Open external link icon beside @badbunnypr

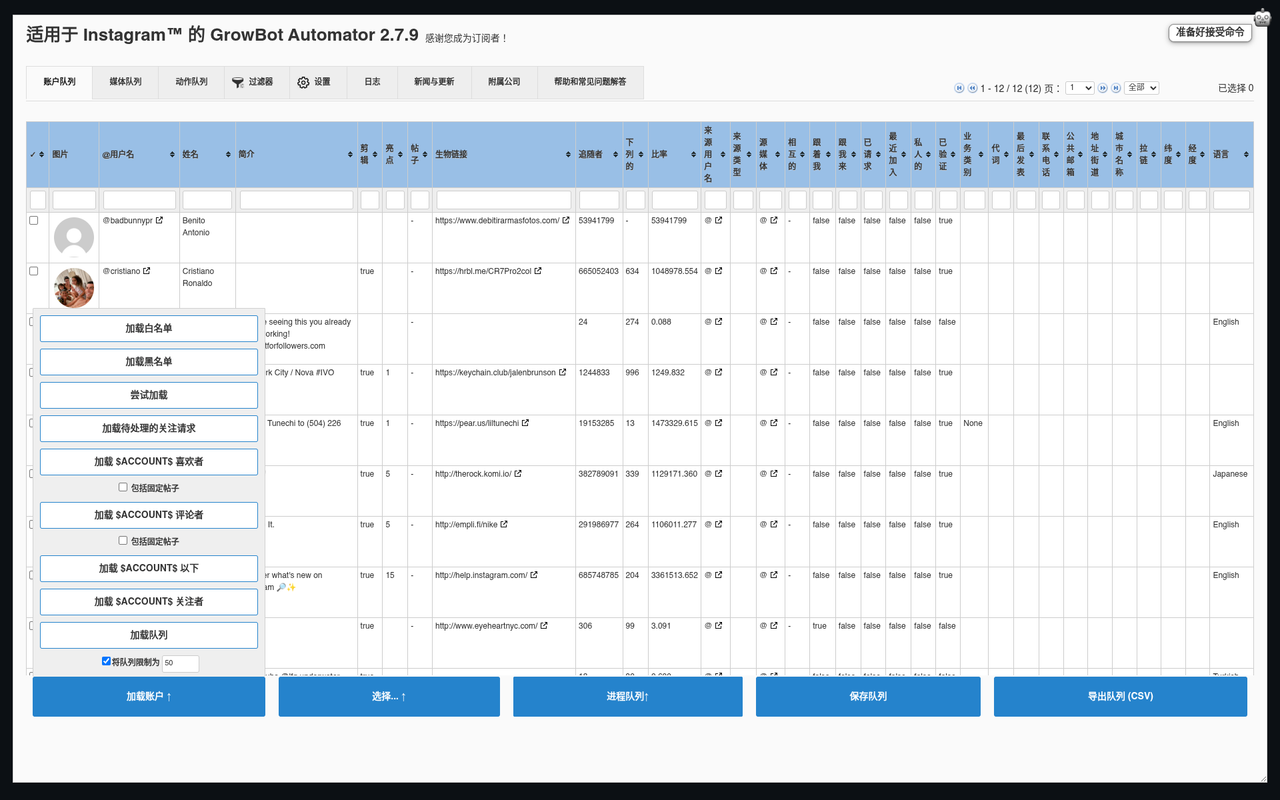tap(159, 220)
